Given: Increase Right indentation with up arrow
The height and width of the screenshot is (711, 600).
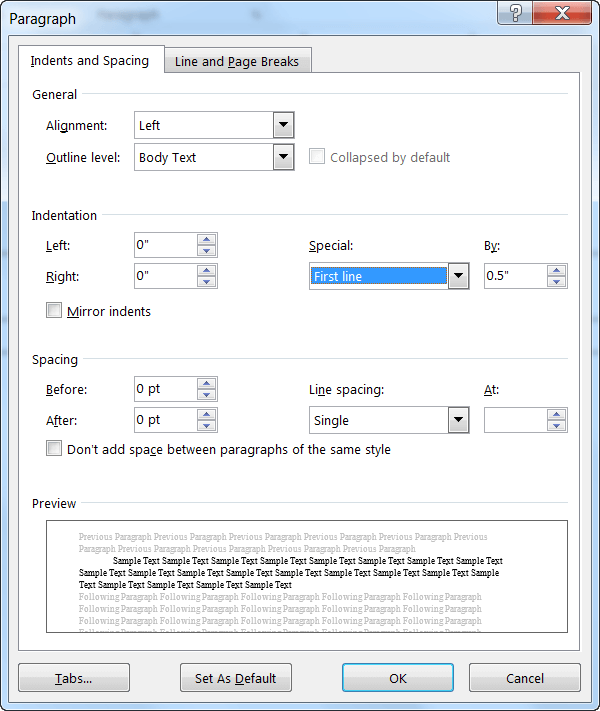Looking at the screenshot, I should (207, 271).
